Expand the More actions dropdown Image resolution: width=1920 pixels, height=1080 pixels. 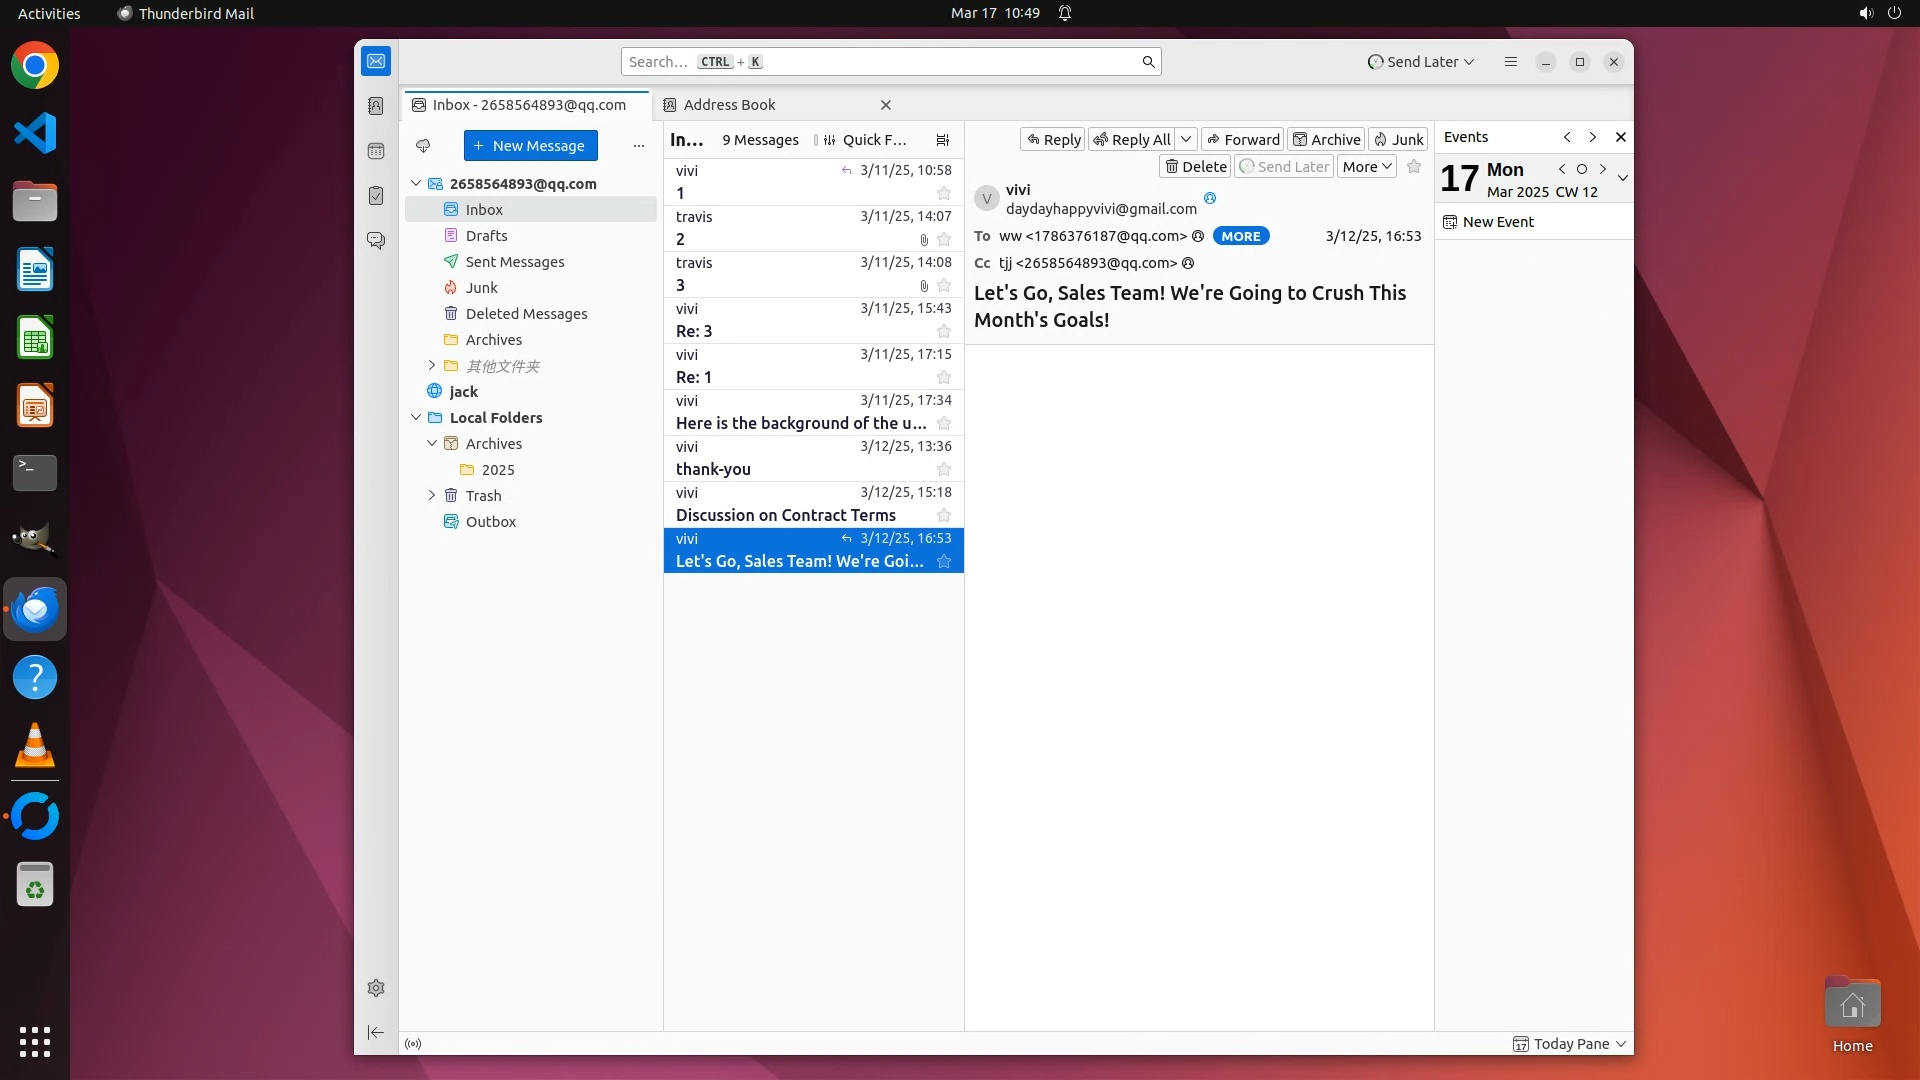pyautogui.click(x=1367, y=167)
